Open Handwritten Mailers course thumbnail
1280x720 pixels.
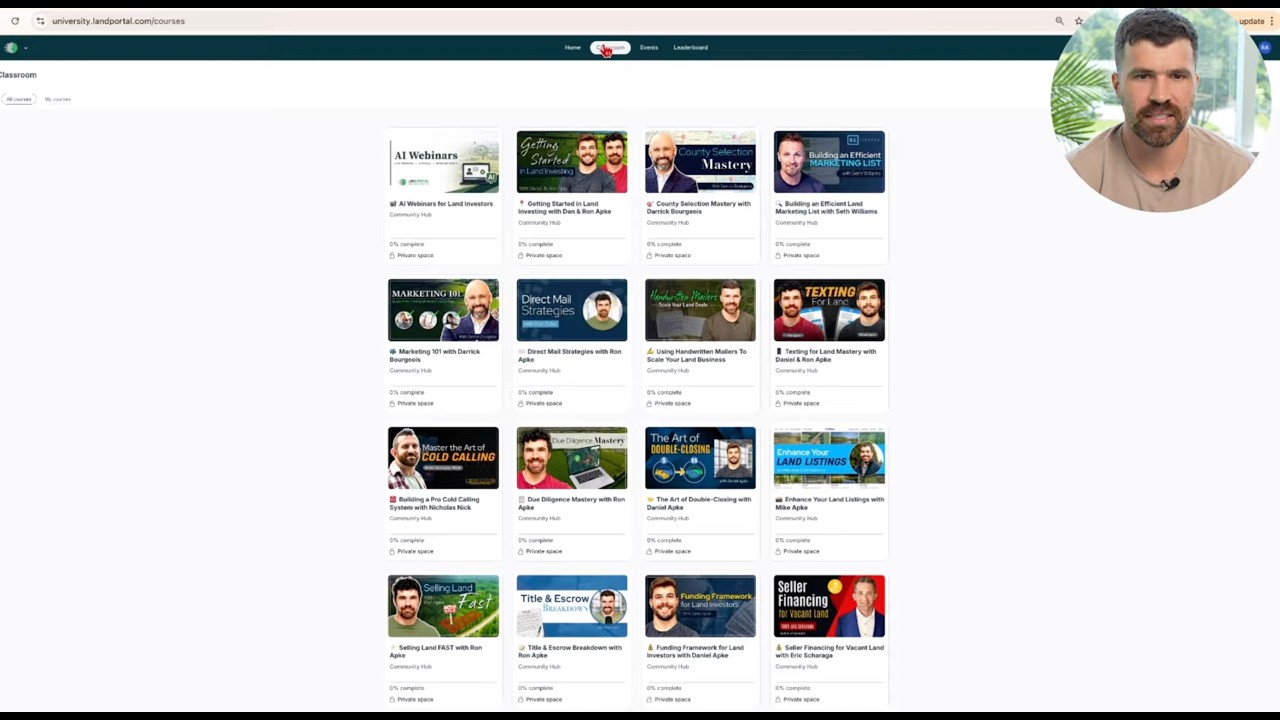(700, 310)
